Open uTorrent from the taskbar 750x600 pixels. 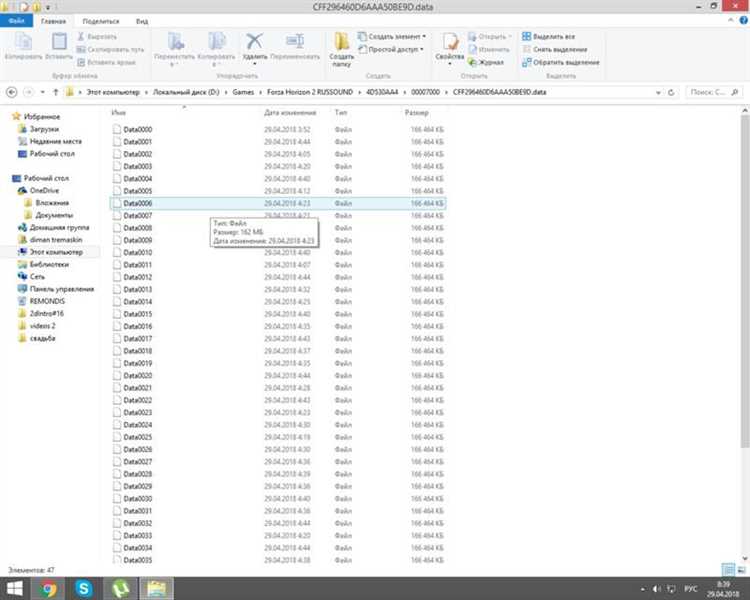(120, 589)
